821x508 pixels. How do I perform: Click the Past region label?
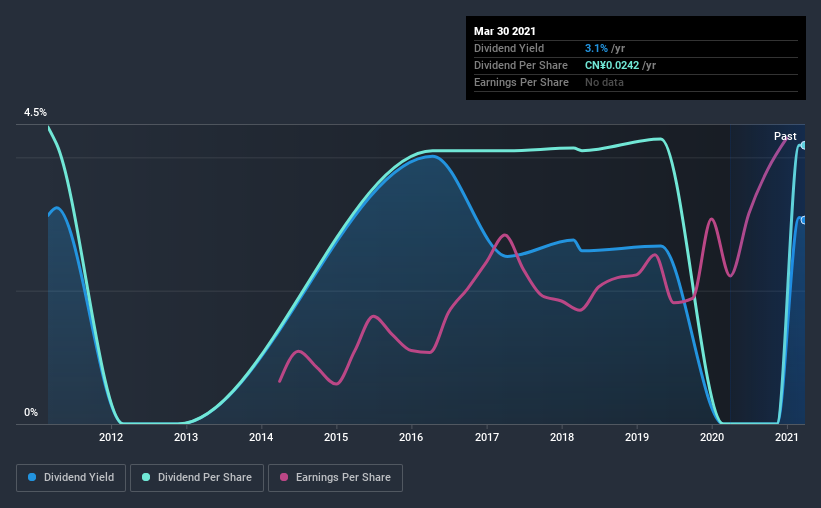(x=785, y=136)
